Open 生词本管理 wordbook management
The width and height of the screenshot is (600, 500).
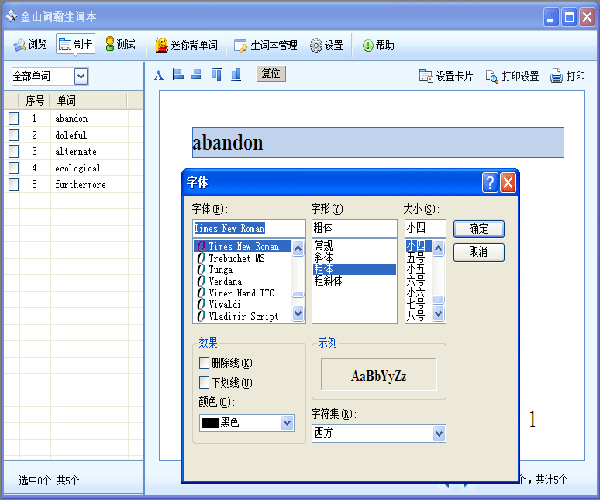pos(266,45)
